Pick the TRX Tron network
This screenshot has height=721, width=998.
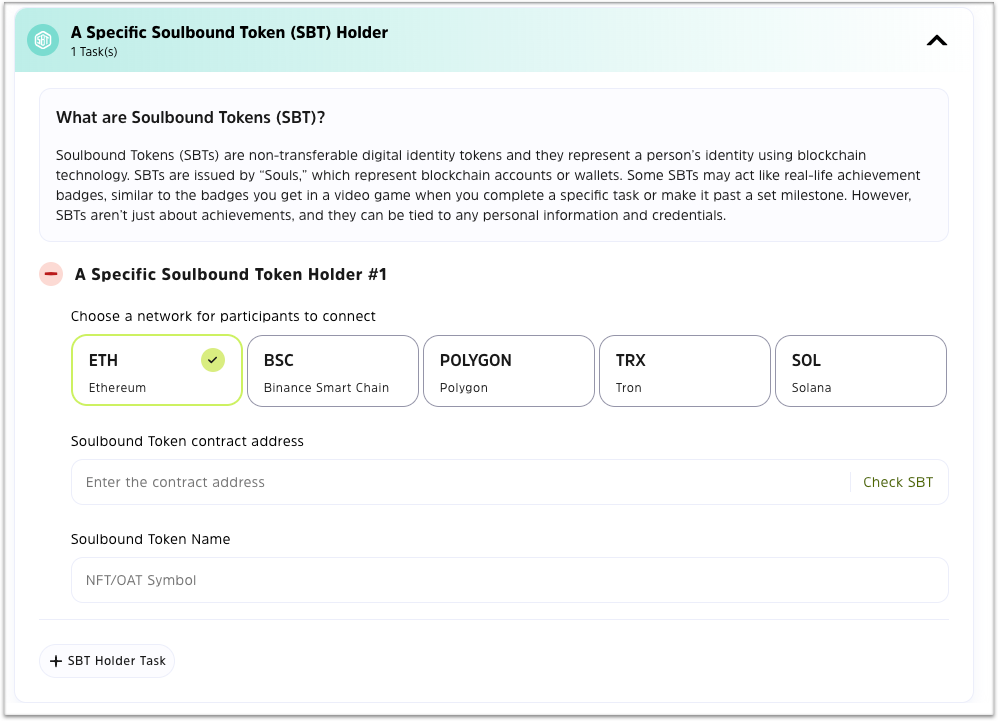coord(684,371)
